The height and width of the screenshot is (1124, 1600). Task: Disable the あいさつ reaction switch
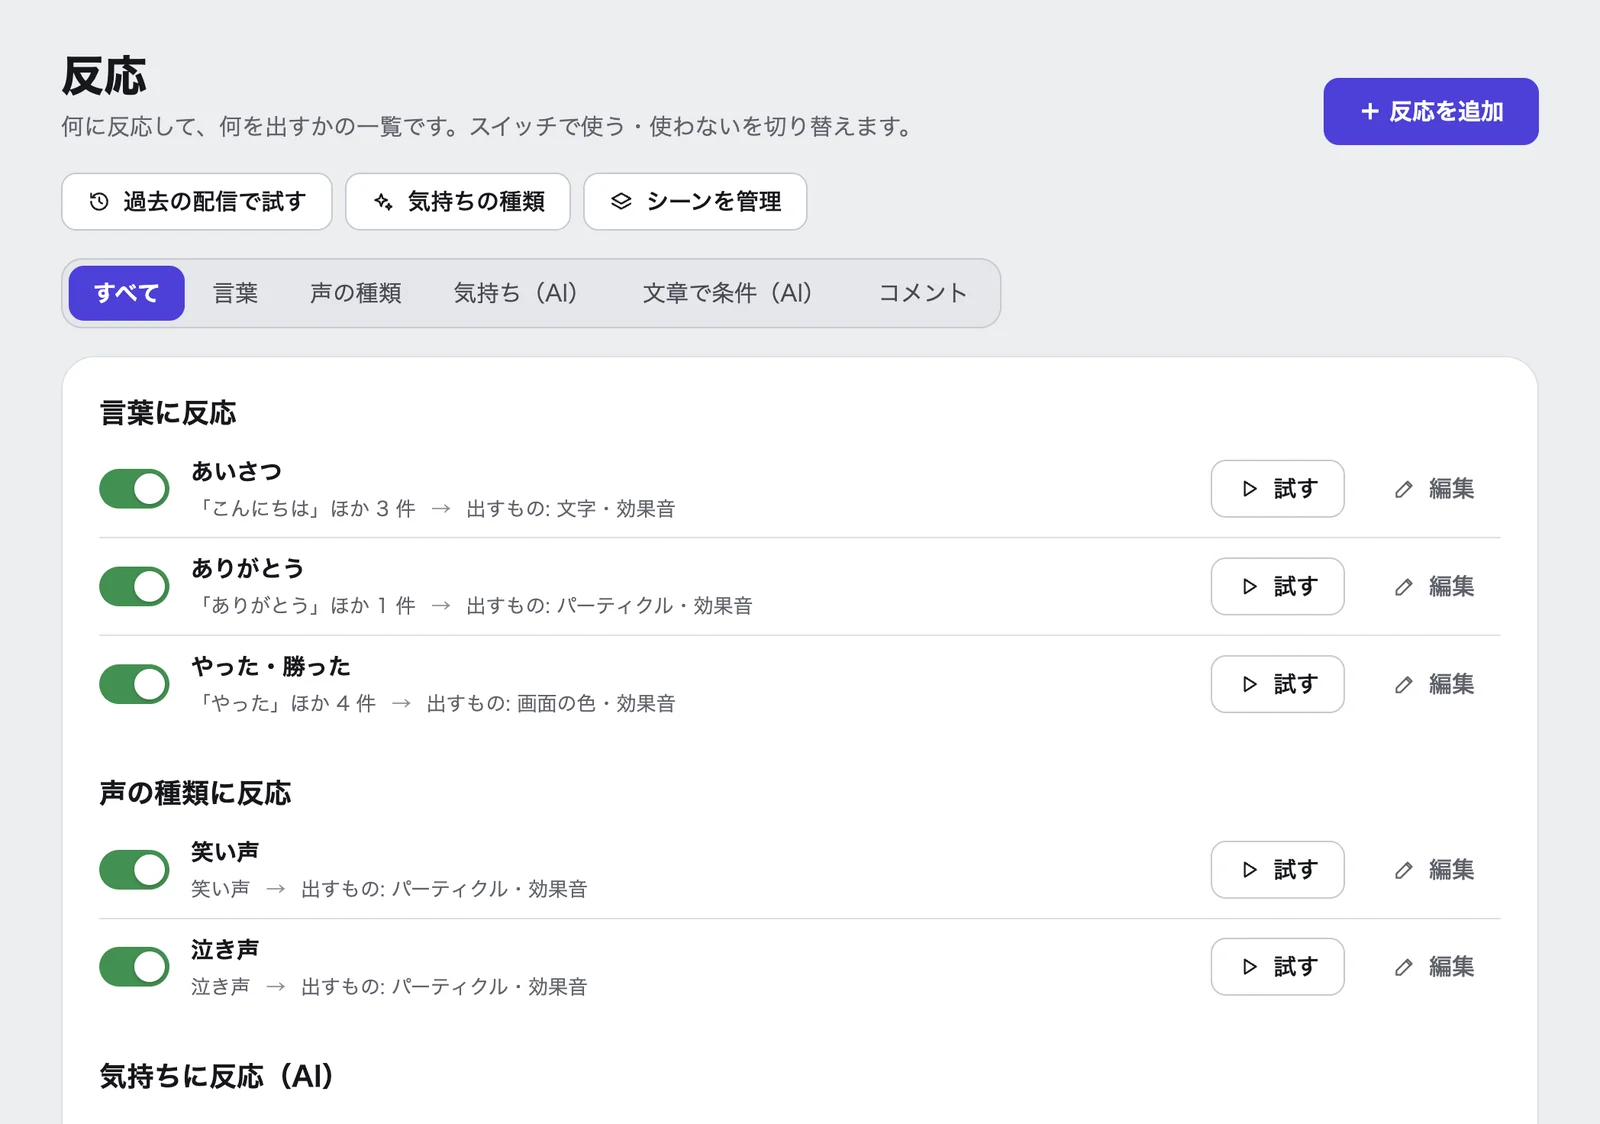[x=134, y=489]
